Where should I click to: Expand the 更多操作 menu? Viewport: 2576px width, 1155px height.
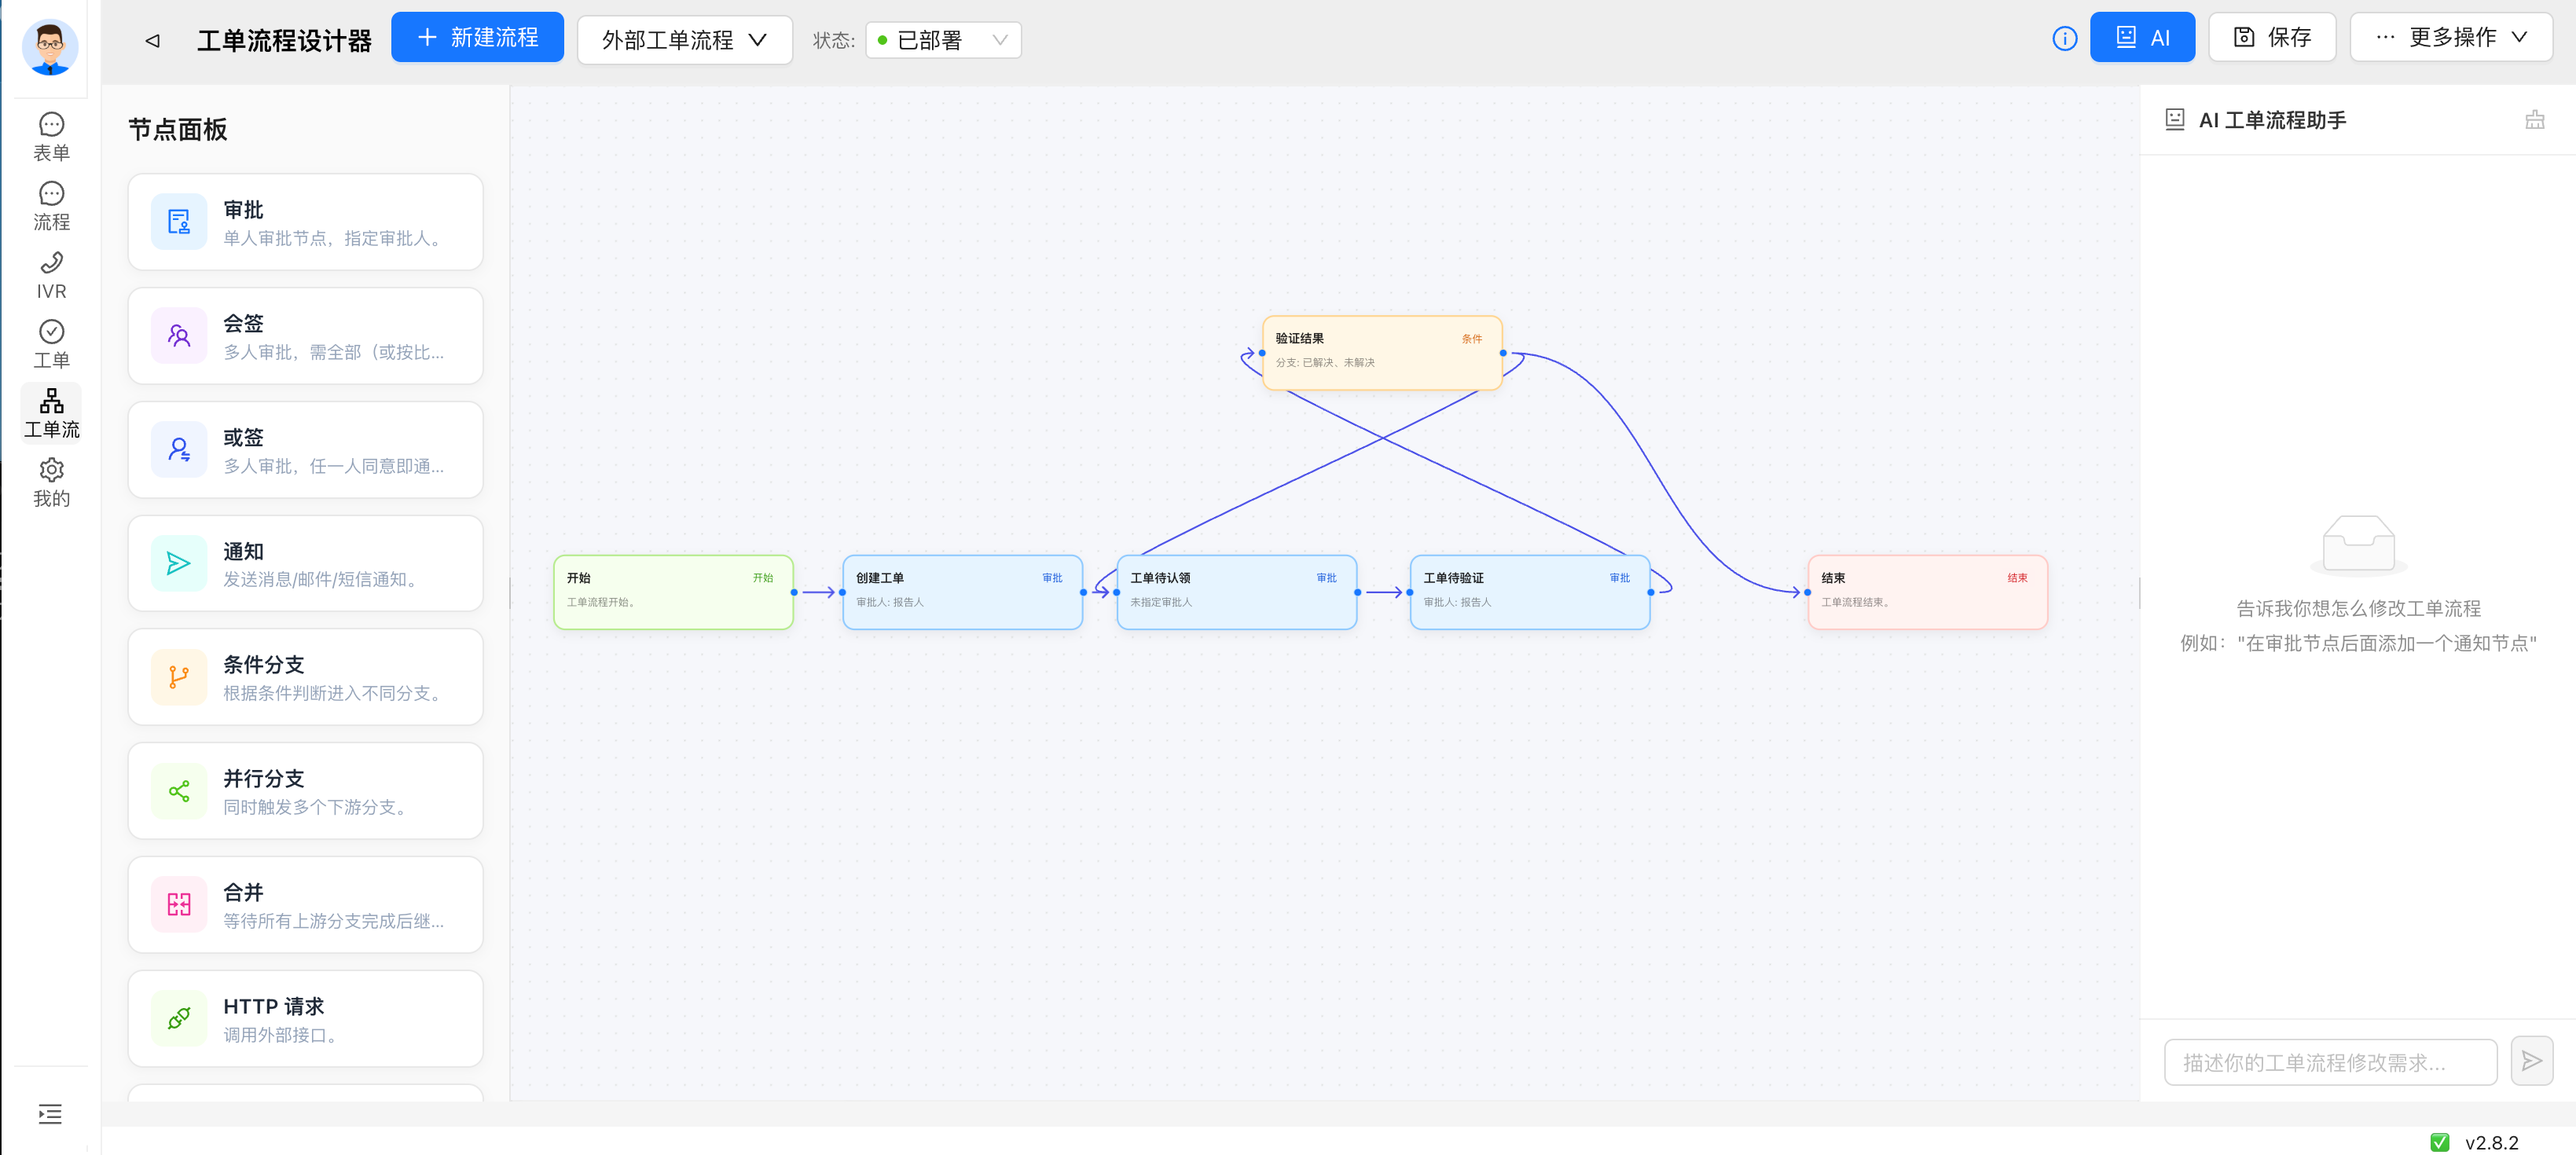[2452, 38]
